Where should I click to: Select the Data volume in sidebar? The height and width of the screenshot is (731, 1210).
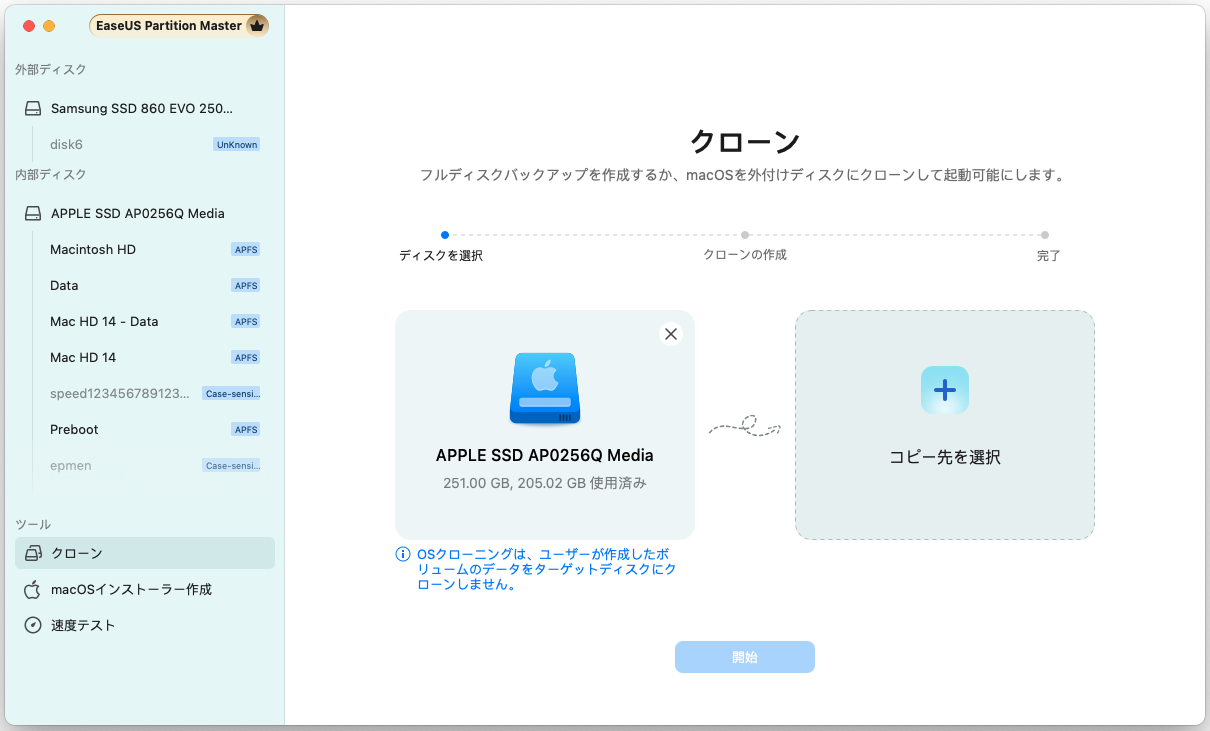click(64, 286)
